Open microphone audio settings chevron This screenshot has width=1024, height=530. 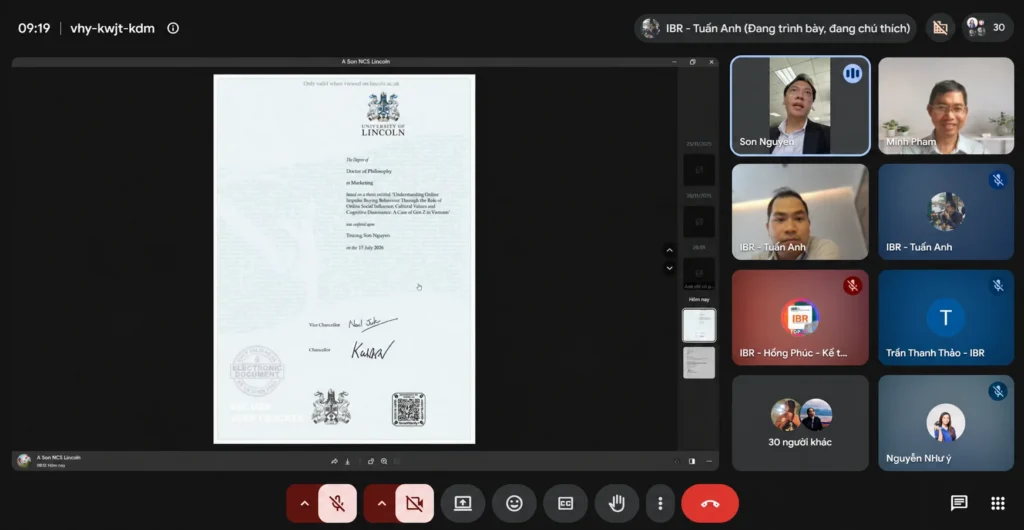pyautogui.click(x=304, y=503)
